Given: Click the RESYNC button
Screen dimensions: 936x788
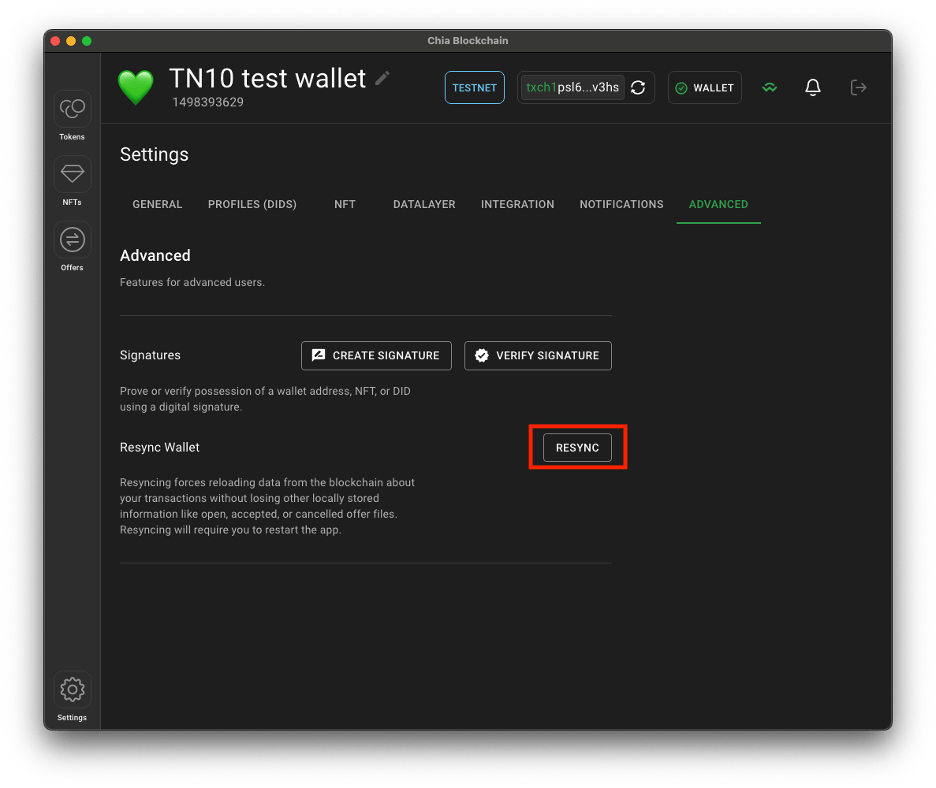Looking at the screenshot, I should coord(577,448).
